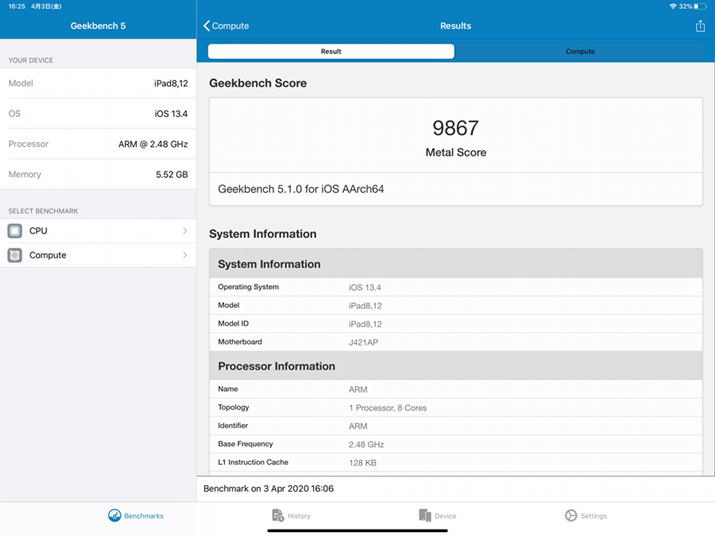Open the History tab label
This screenshot has height=536, width=715.
(299, 516)
